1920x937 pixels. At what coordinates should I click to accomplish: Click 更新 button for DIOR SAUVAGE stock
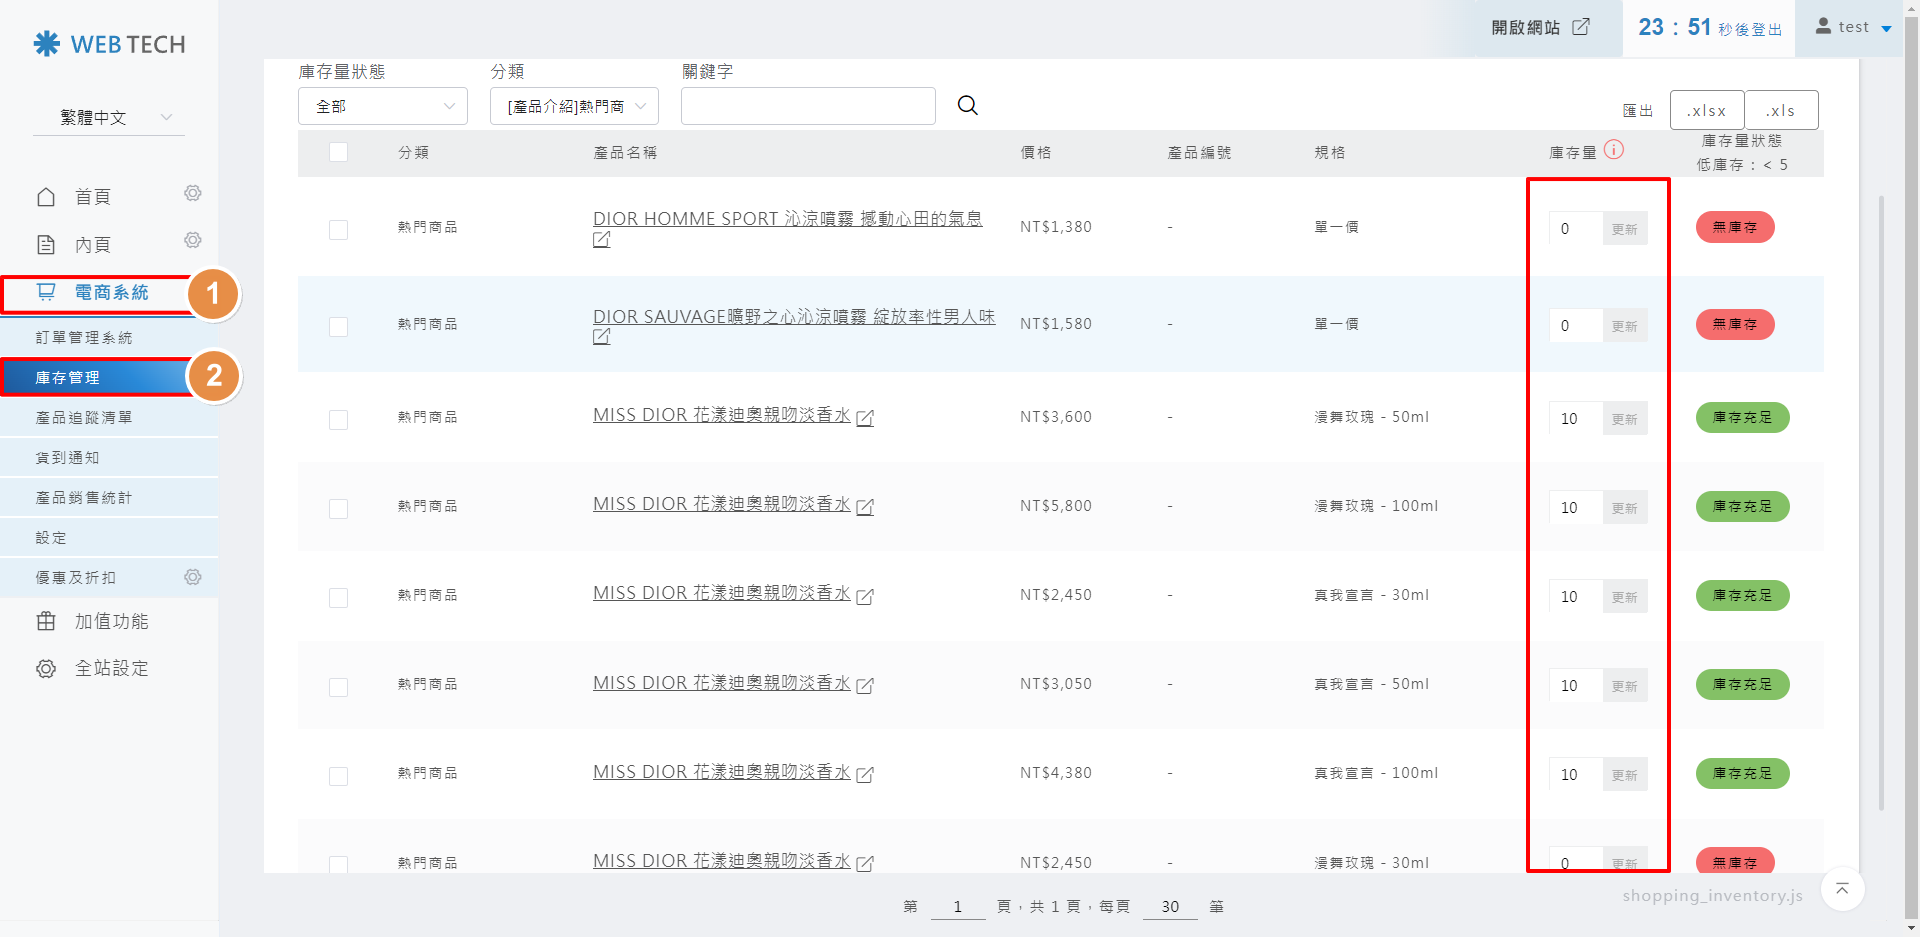click(1624, 326)
